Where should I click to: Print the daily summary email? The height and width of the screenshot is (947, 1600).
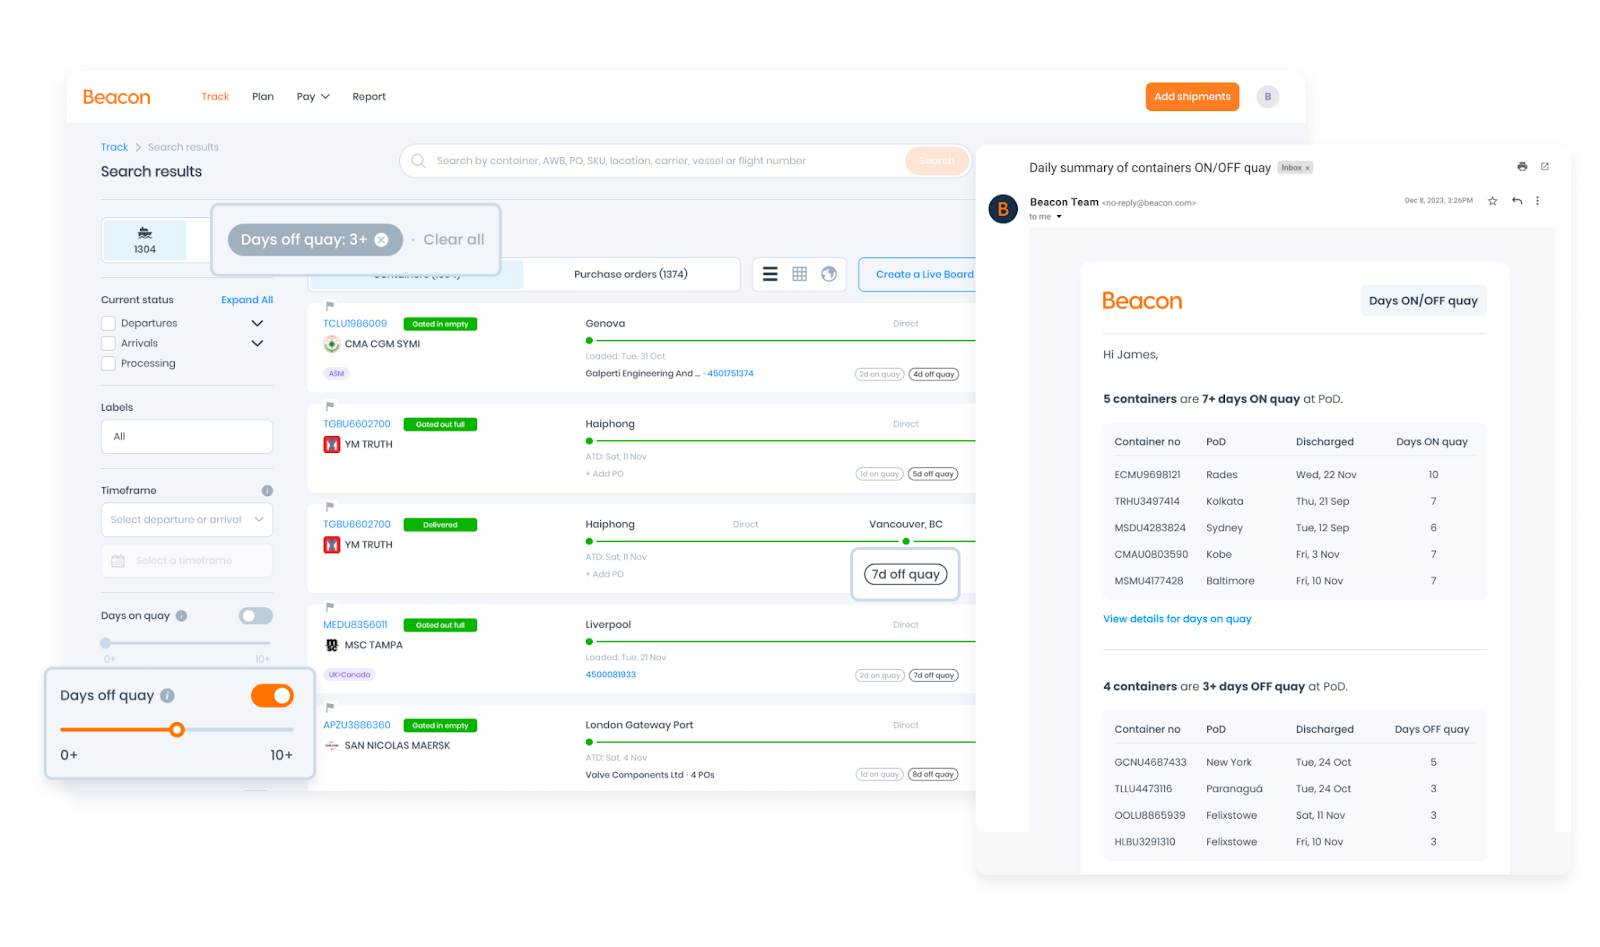coord(1522,166)
